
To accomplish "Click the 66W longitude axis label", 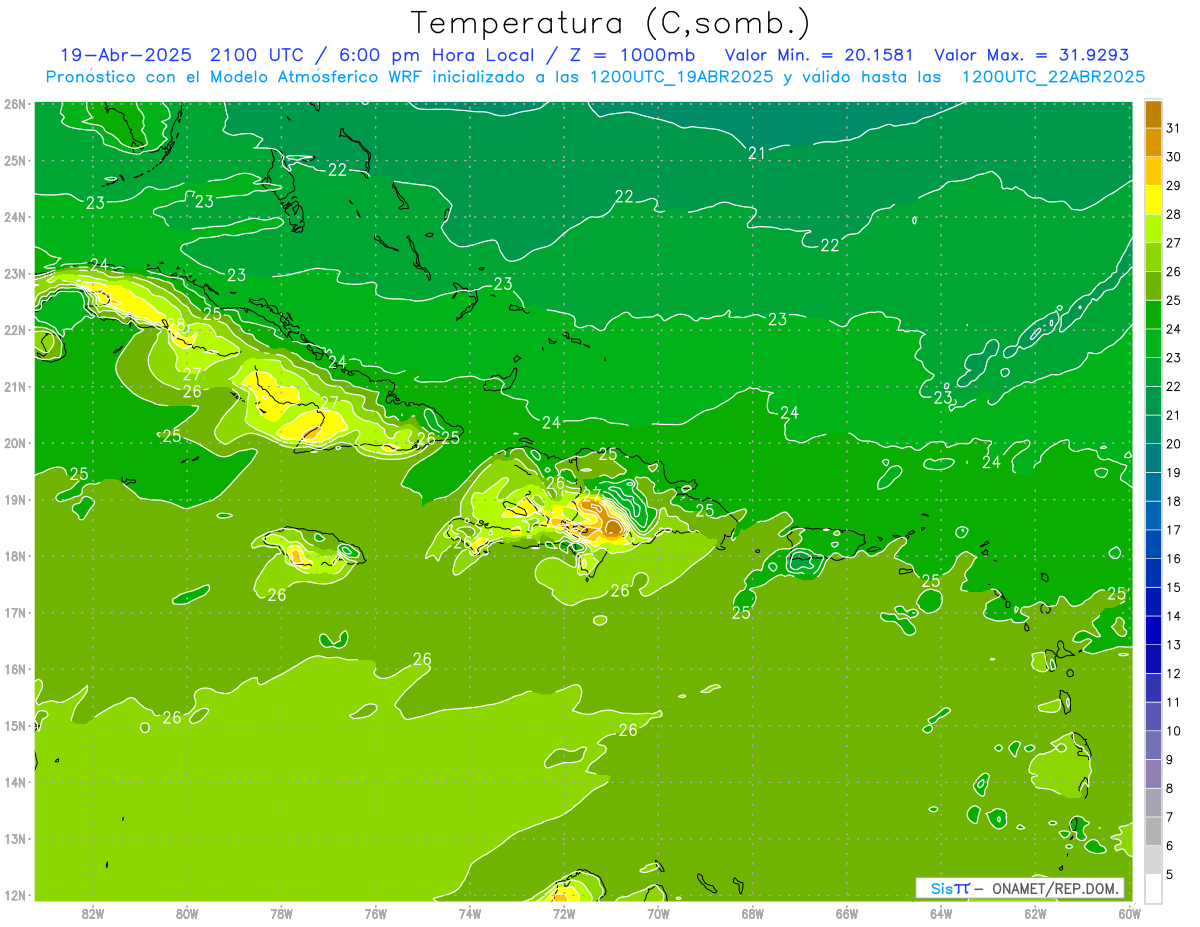I will click(x=846, y=913).
